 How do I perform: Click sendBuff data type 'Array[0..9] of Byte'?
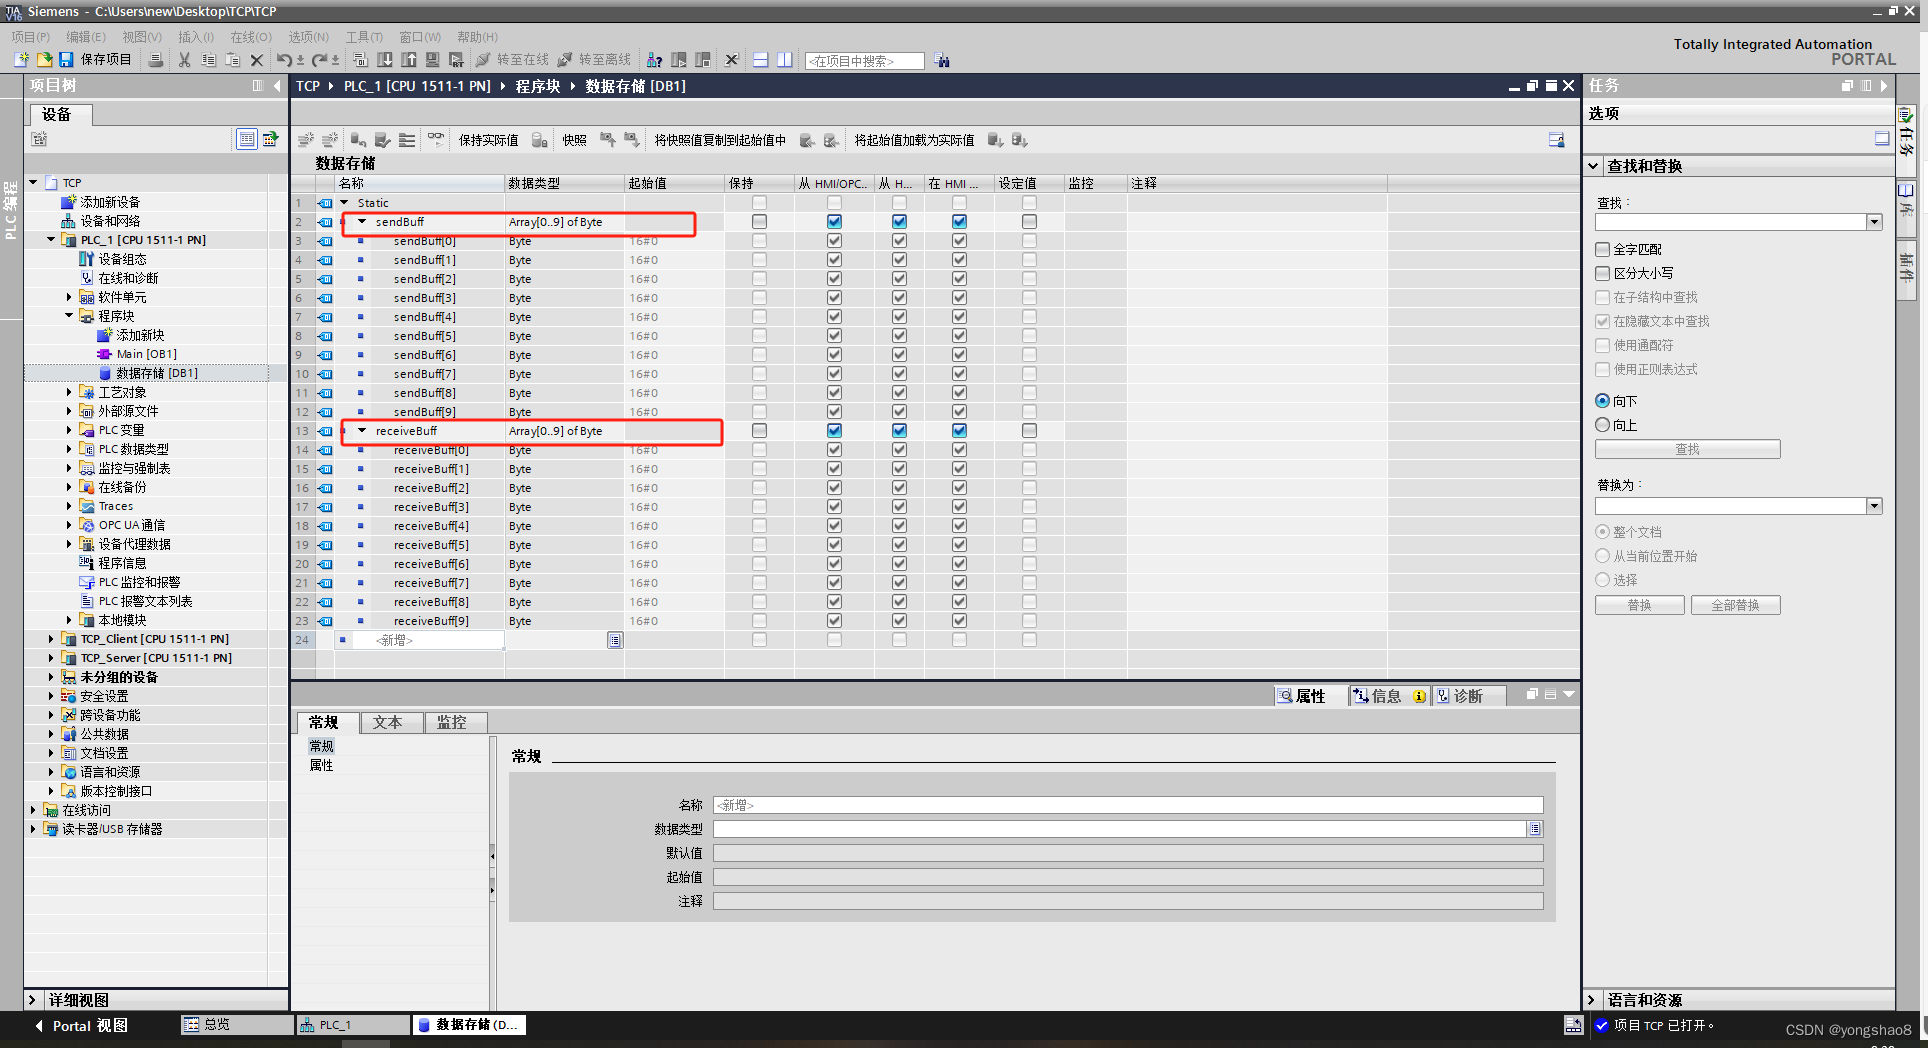[556, 222]
